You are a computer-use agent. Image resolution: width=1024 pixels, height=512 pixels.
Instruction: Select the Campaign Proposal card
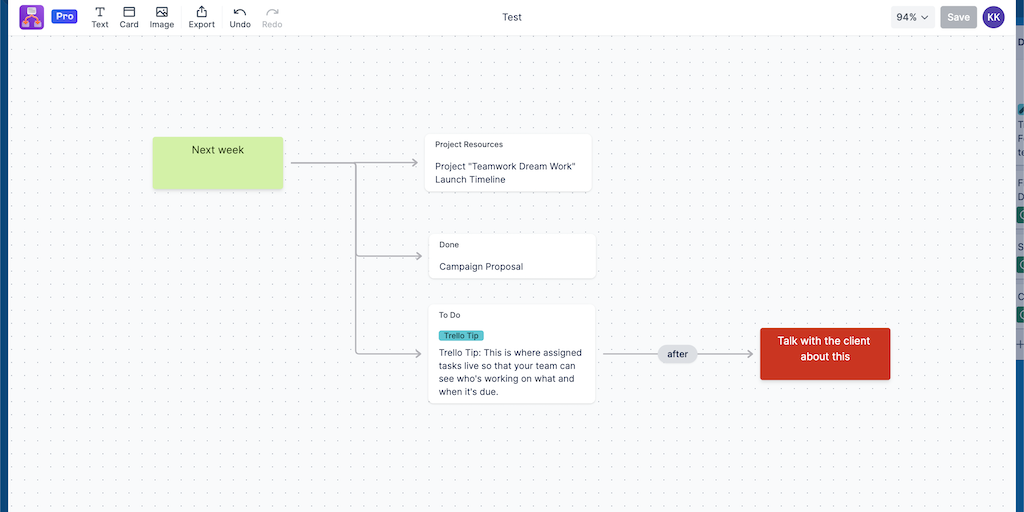pyautogui.click(x=512, y=257)
